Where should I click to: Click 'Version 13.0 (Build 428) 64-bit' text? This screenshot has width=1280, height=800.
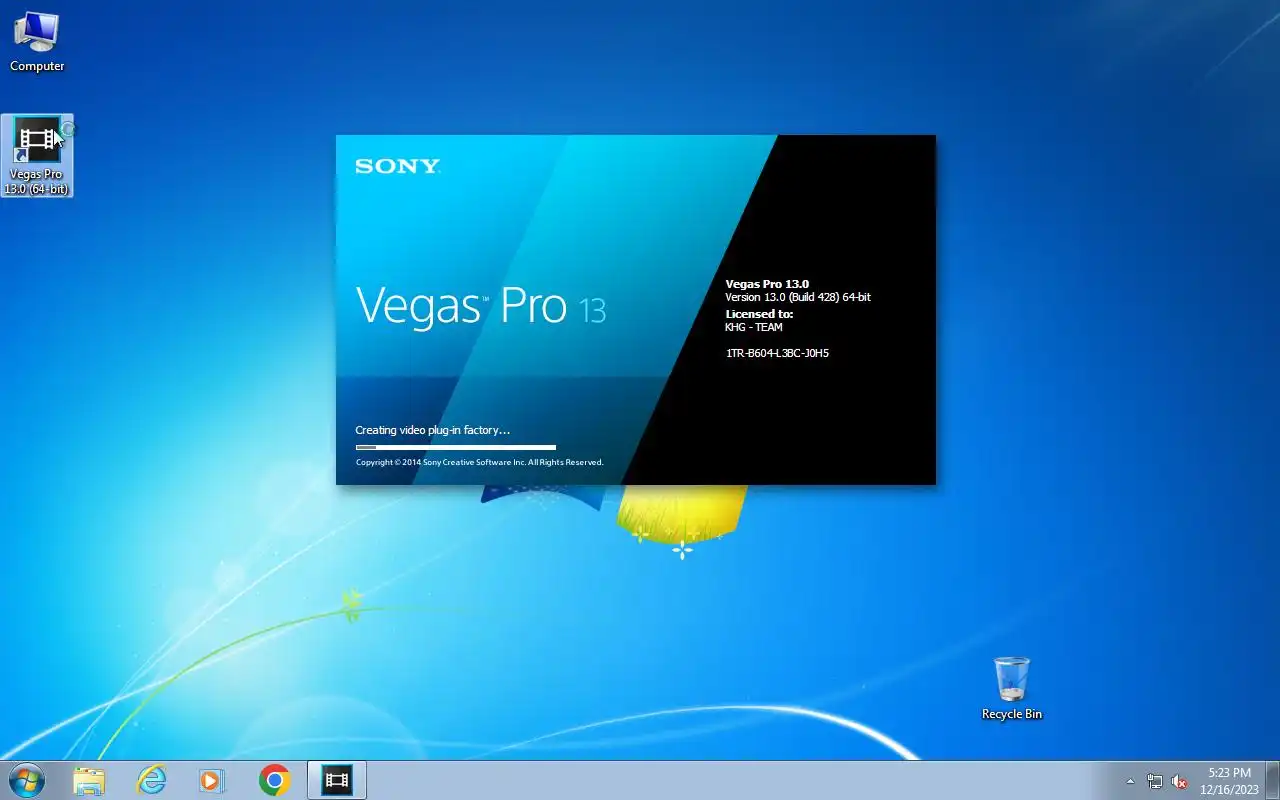798,297
